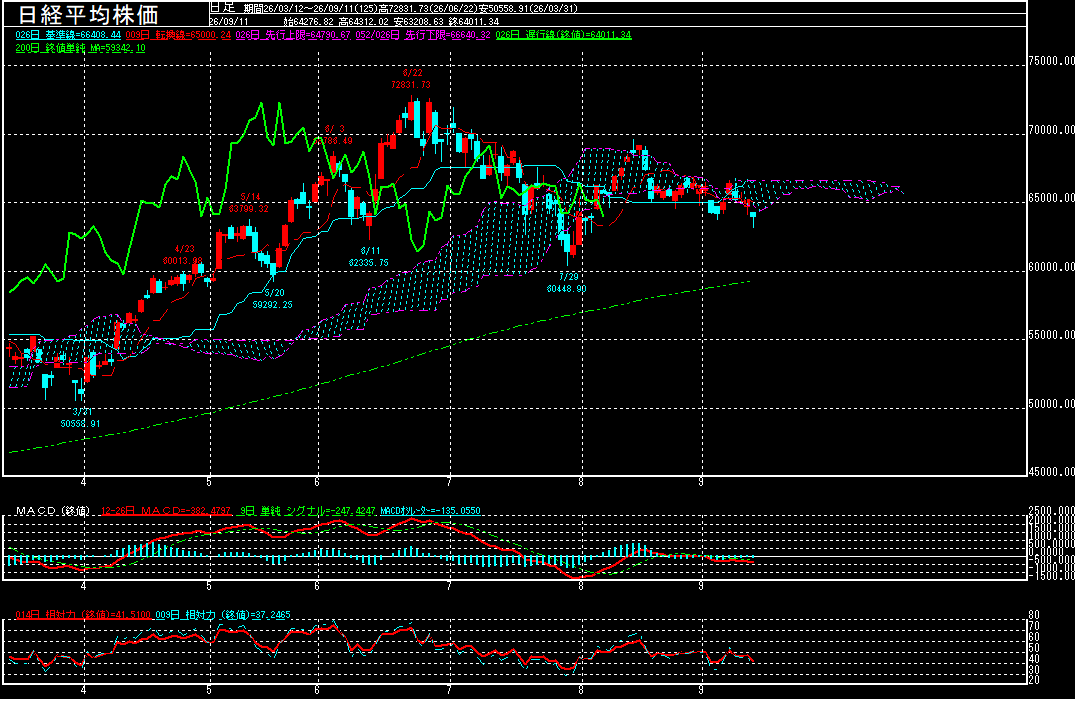Select the 026日 基準線 legend label
This screenshot has width=1080, height=706.
pyautogui.click(x=68, y=34)
